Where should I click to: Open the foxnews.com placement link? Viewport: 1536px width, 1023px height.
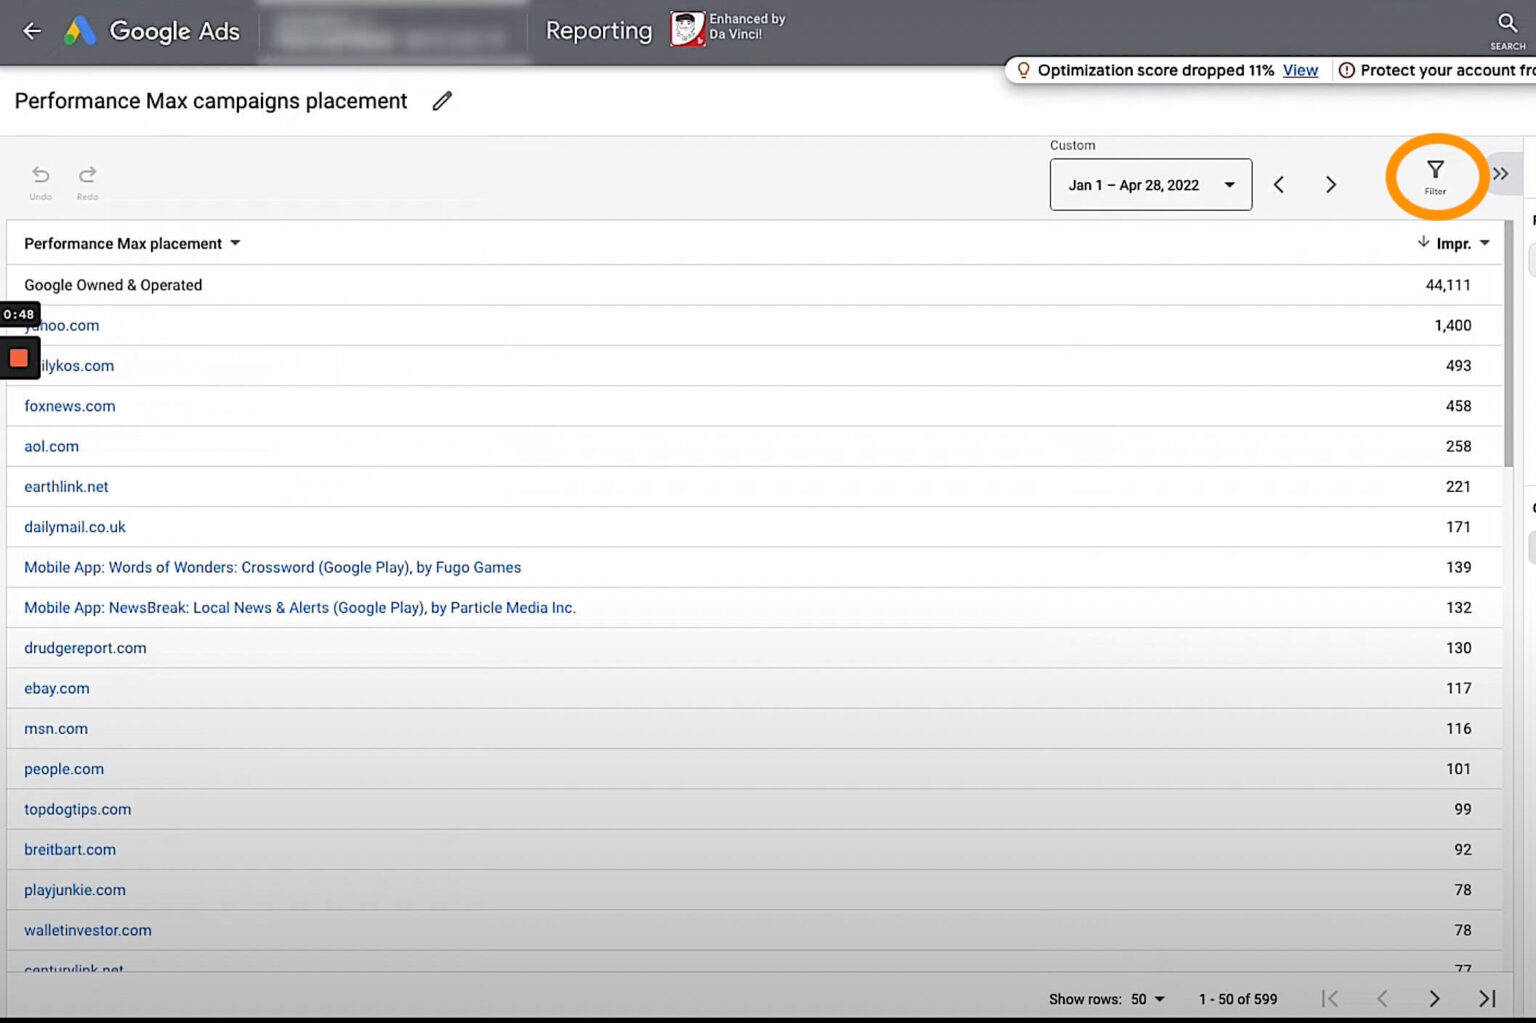(69, 406)
